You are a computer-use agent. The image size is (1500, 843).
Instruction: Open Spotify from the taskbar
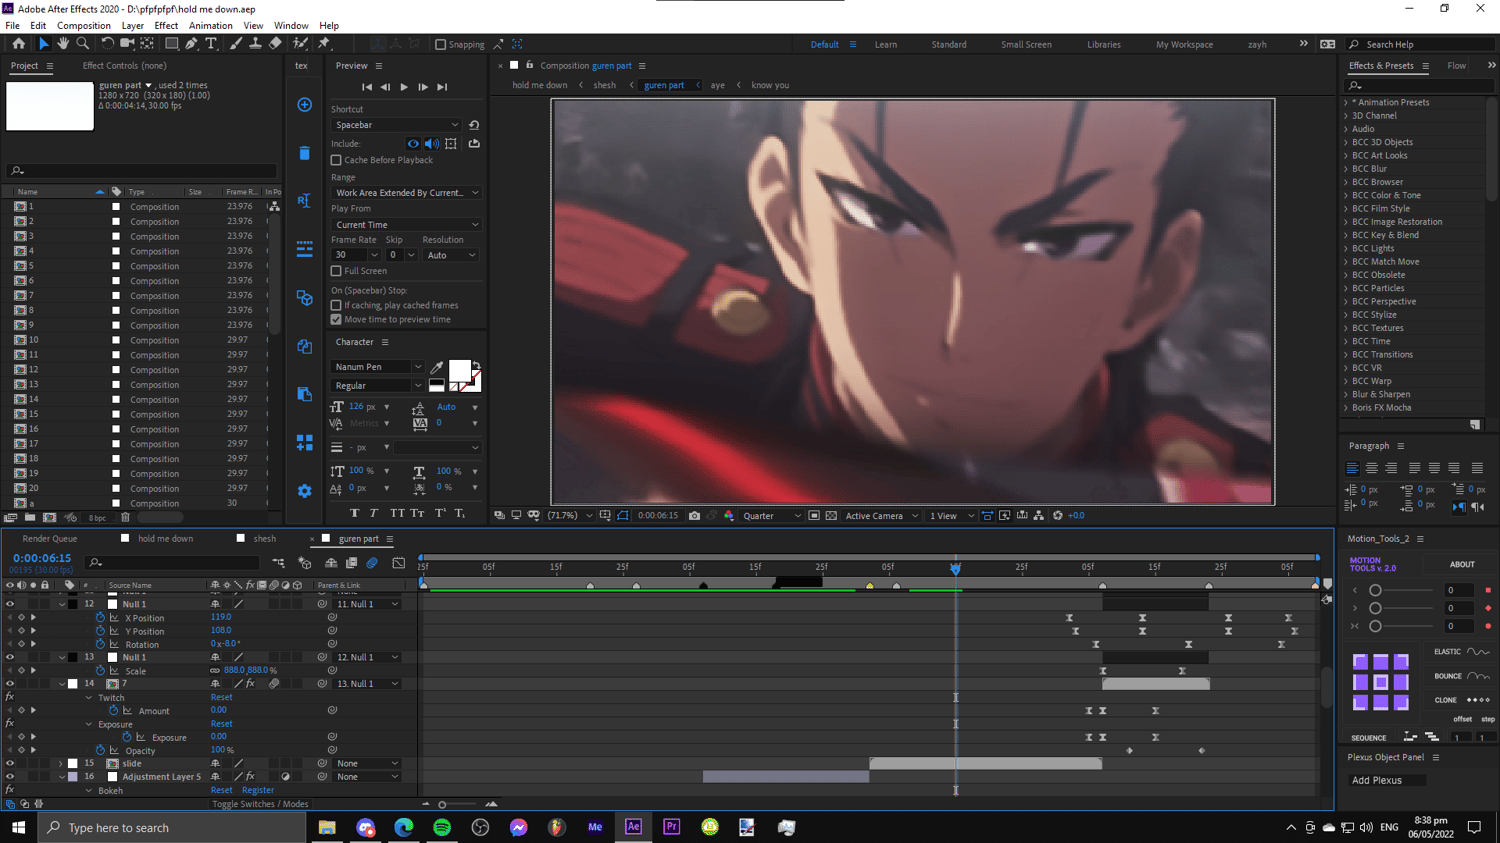442,827
